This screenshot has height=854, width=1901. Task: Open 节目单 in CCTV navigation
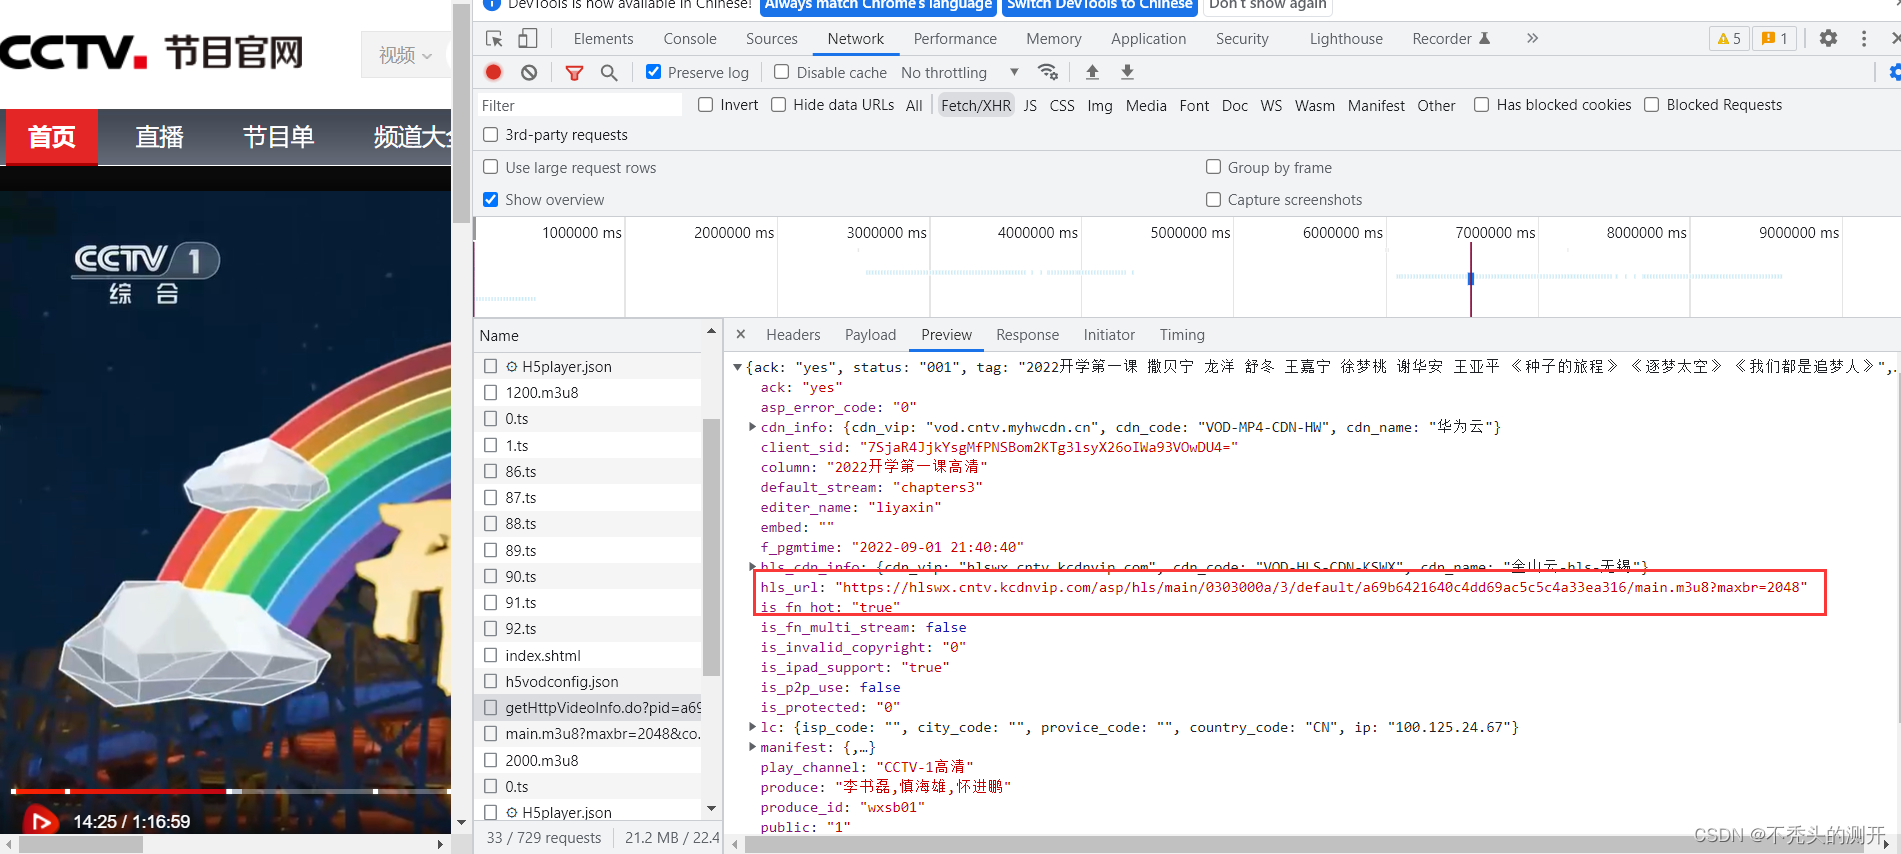click(279, 136)
